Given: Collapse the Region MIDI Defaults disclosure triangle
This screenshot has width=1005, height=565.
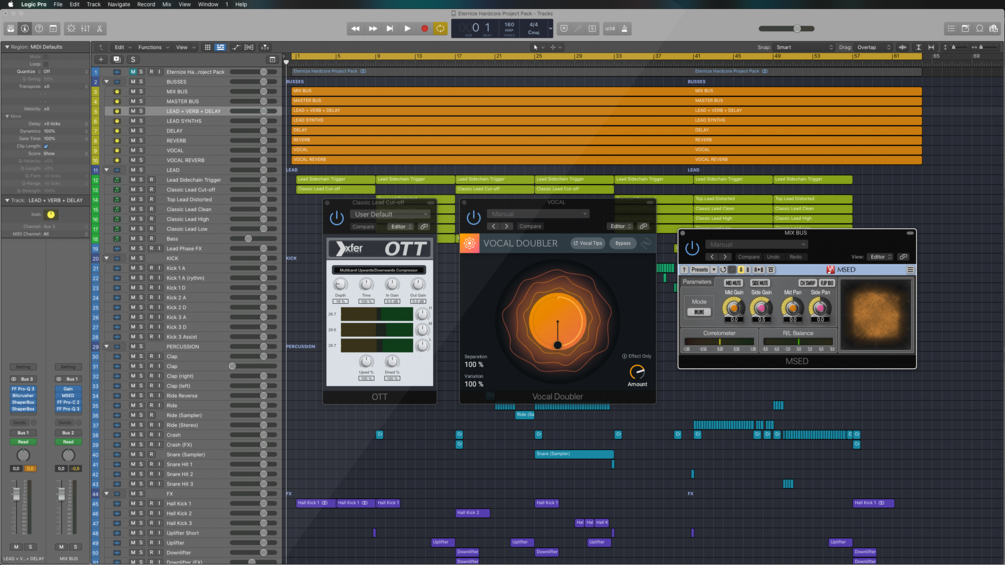Looking at the screenshot, I should 7,47.
